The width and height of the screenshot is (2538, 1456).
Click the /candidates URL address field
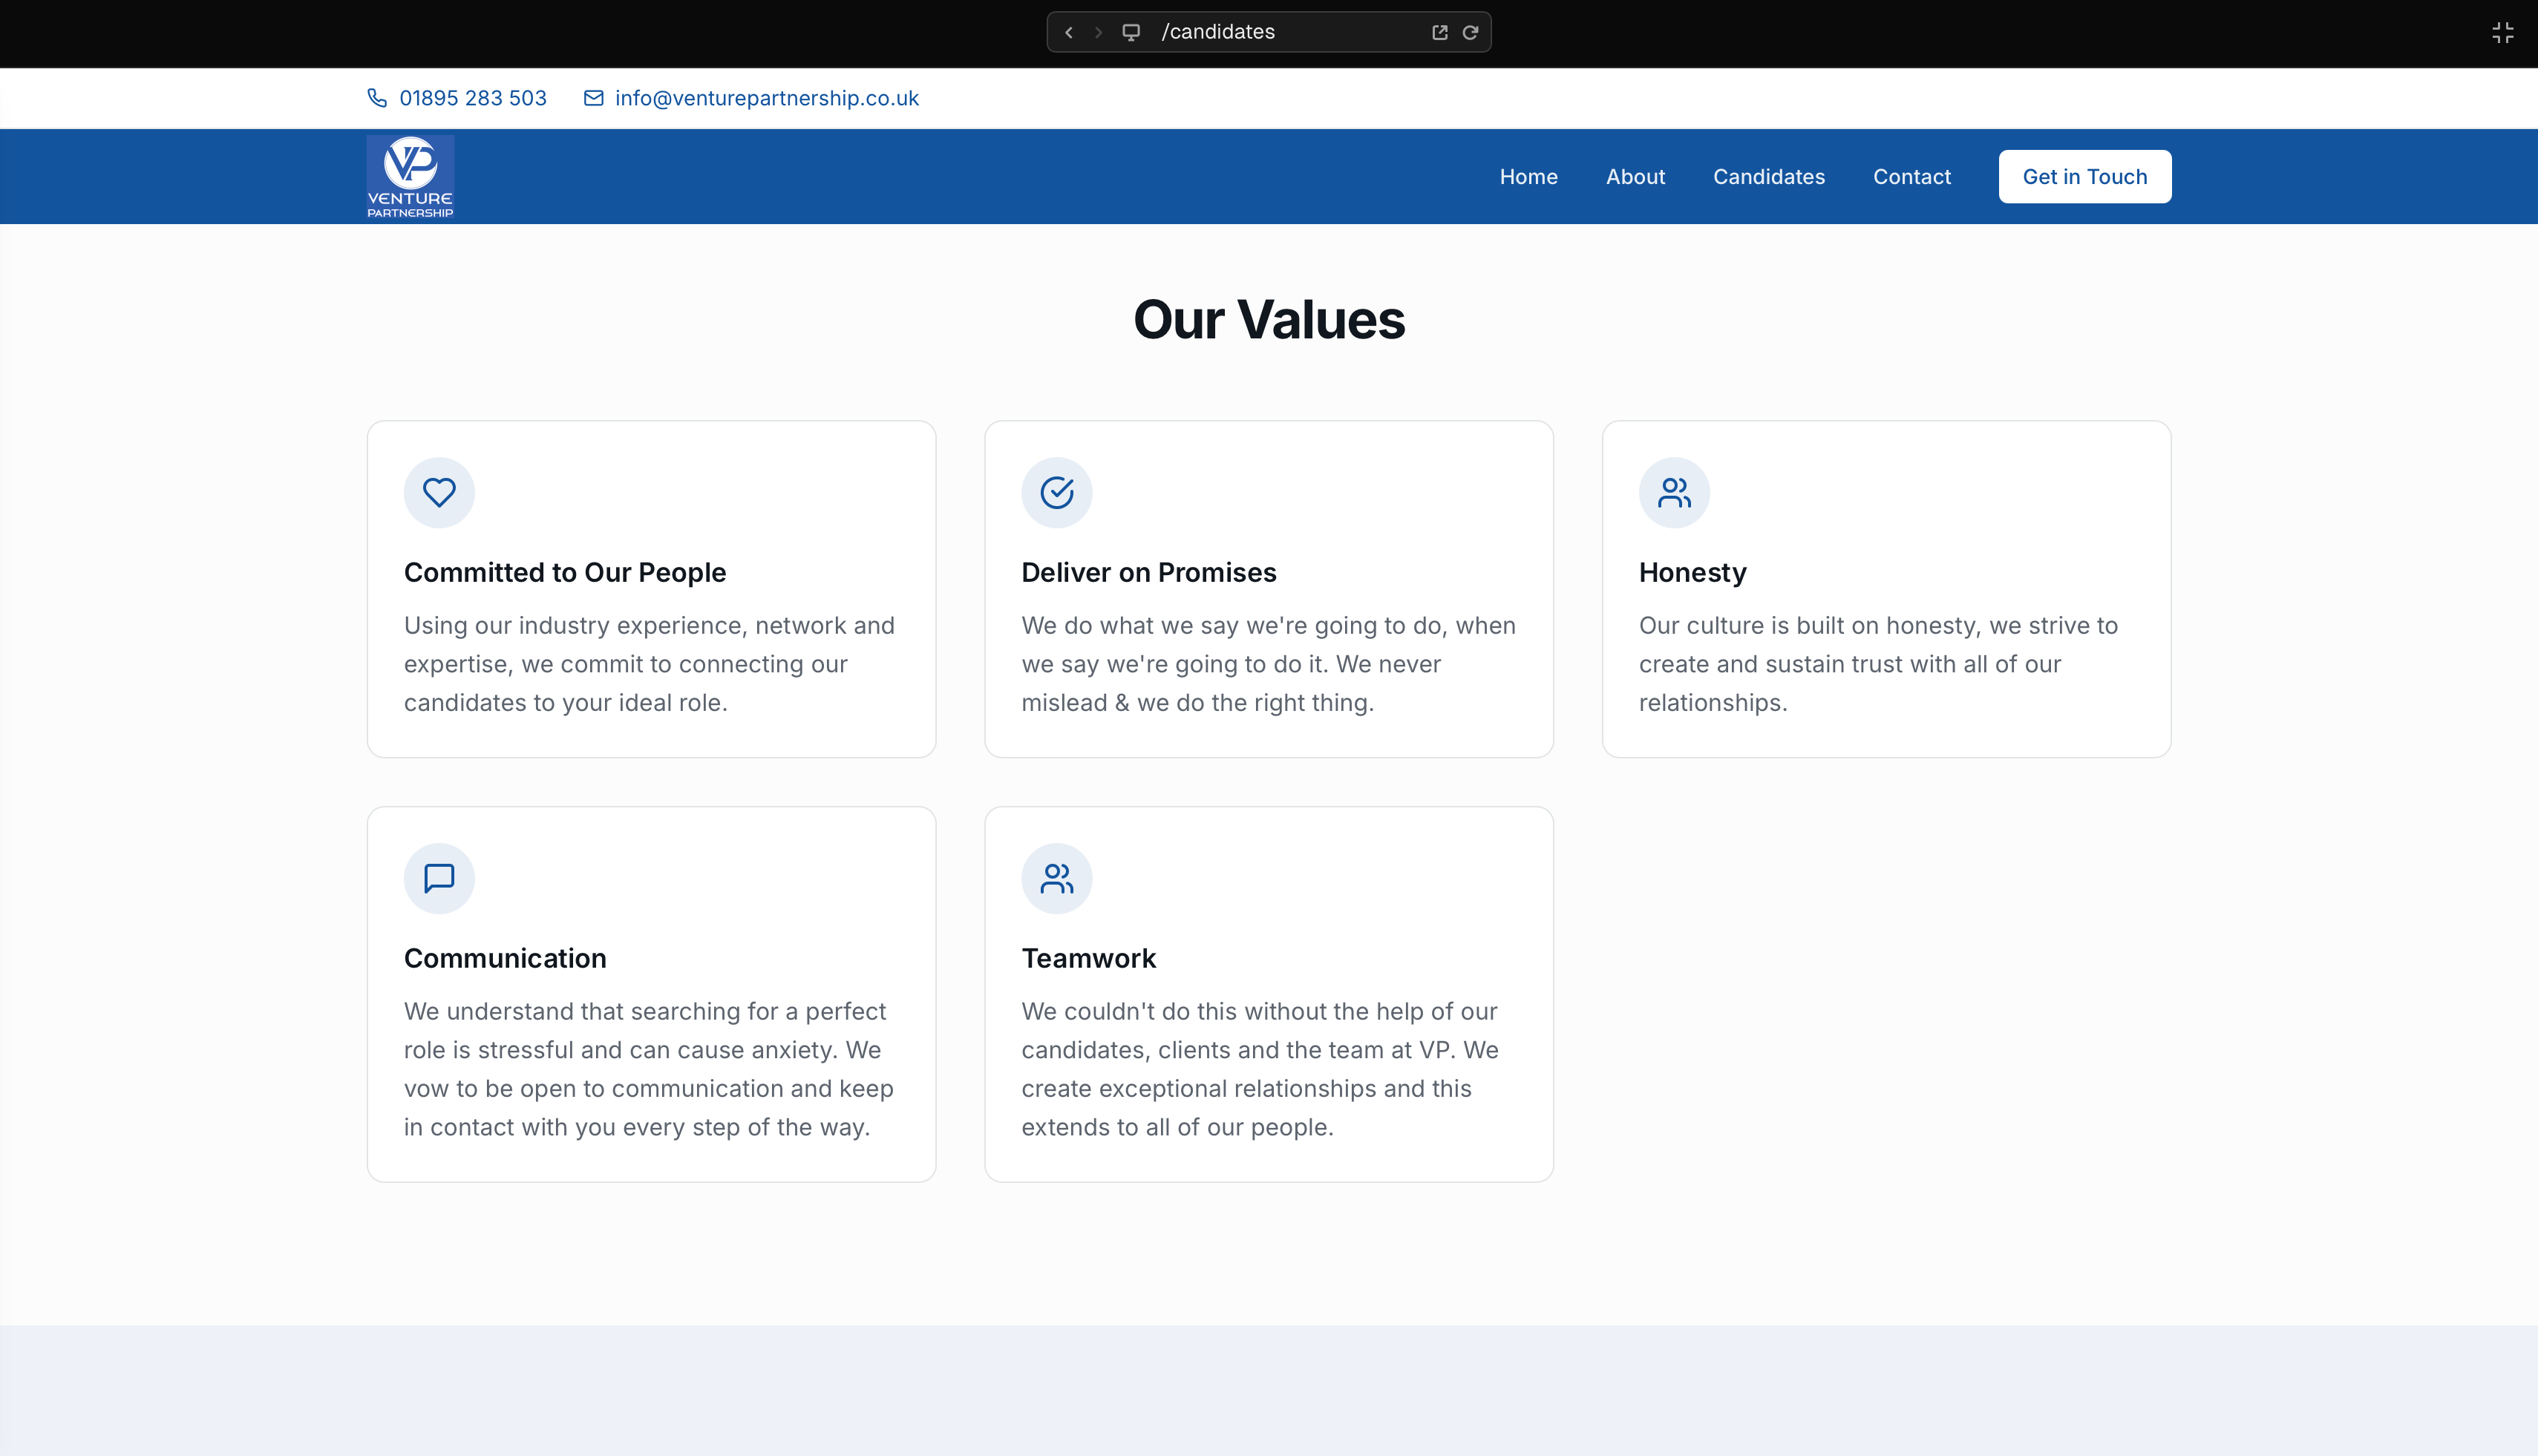1250,31
